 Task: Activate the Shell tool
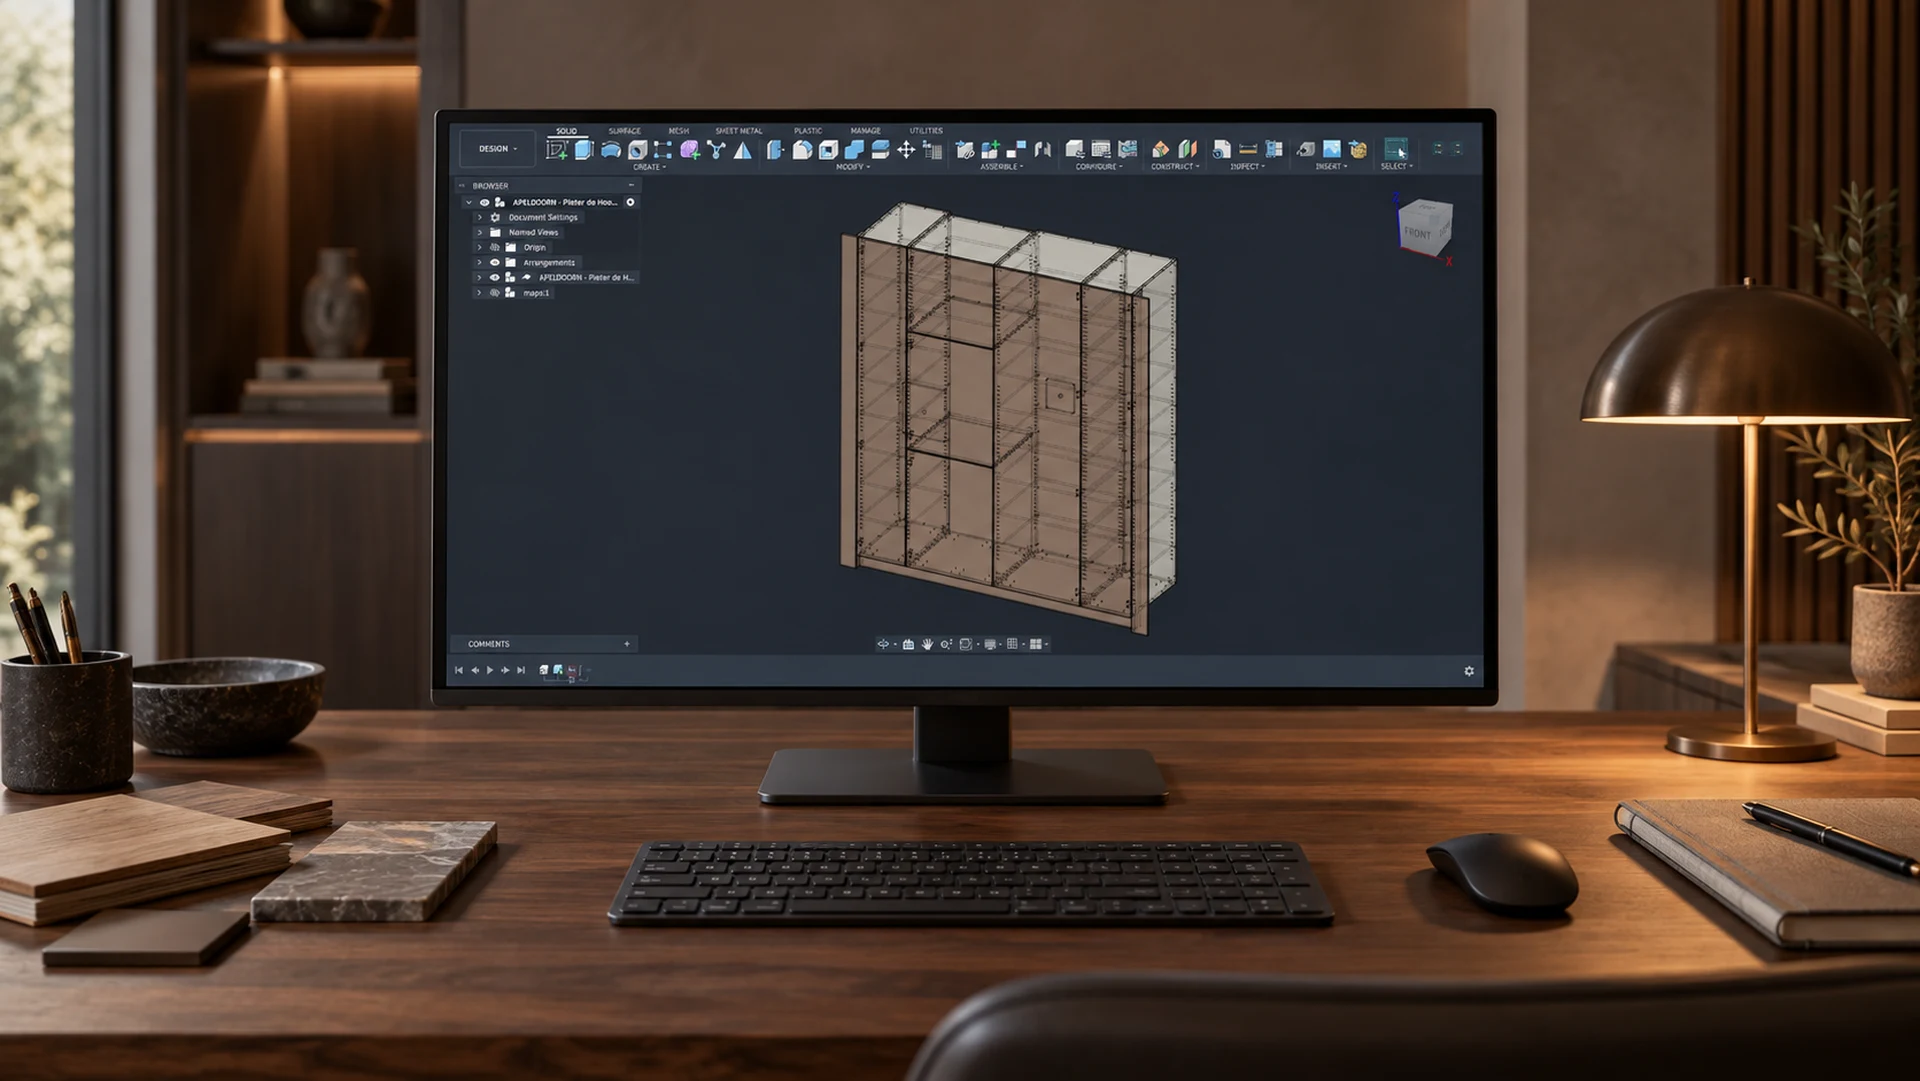tap(828, 150)
